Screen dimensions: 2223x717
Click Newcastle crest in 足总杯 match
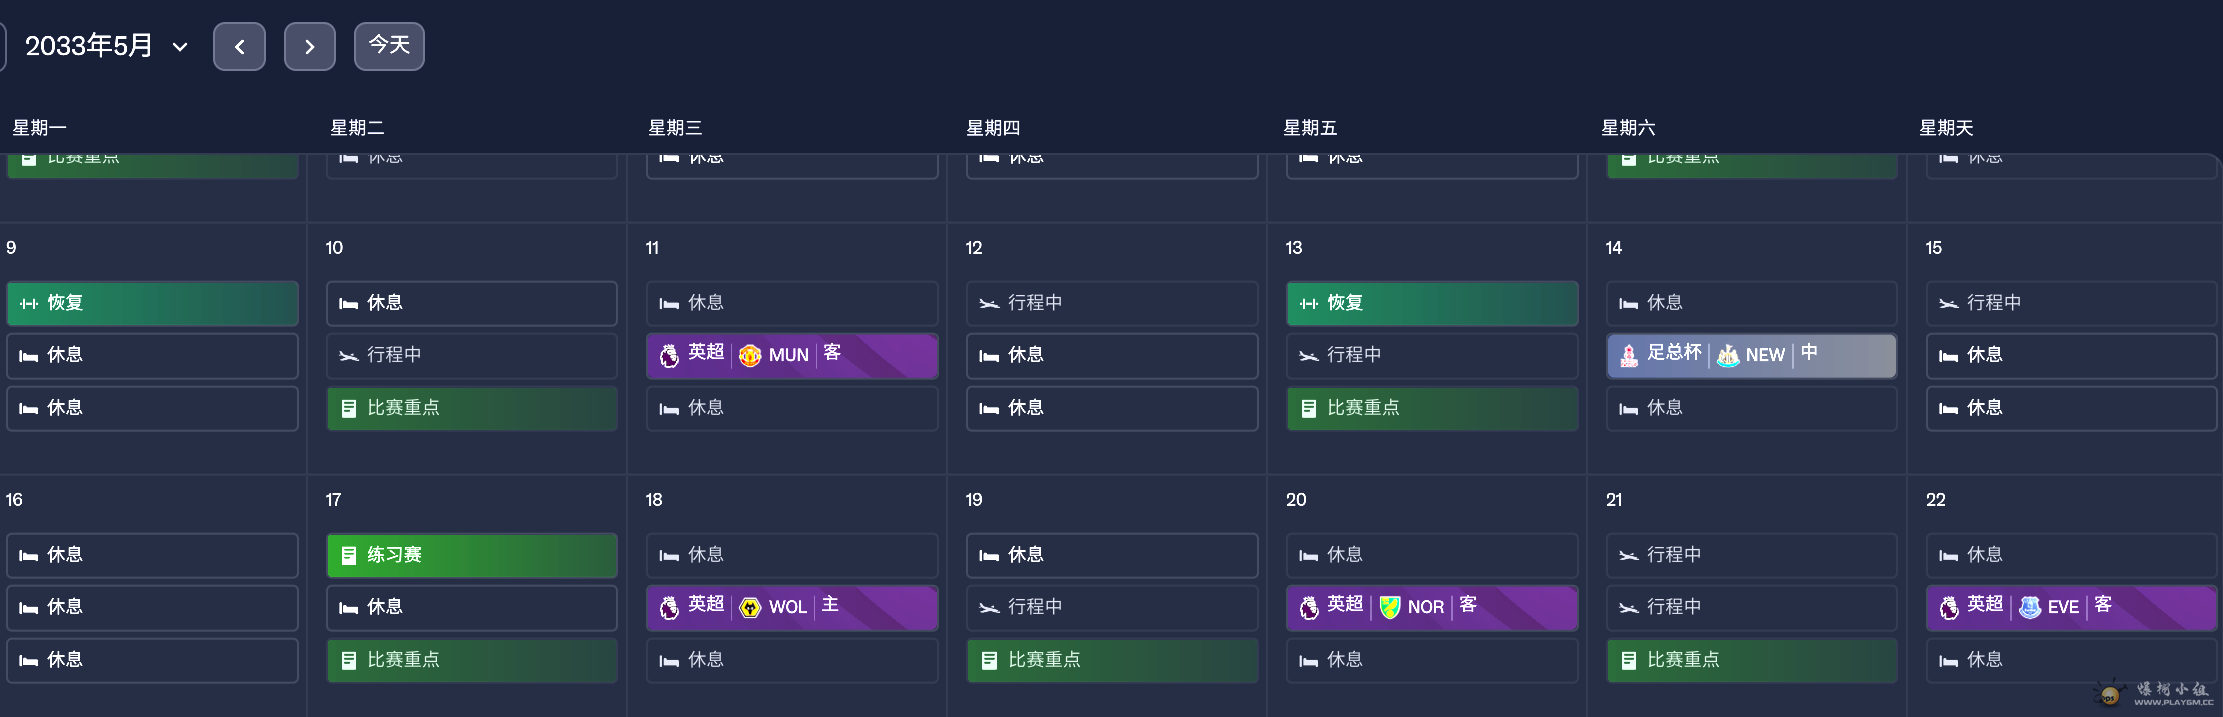[x=1727, y=355]
